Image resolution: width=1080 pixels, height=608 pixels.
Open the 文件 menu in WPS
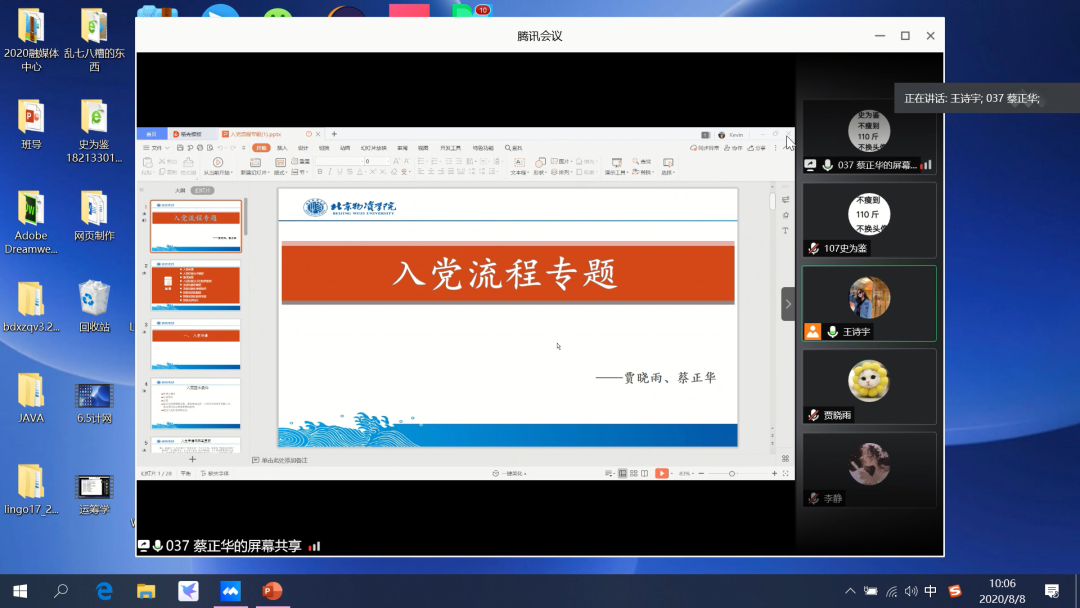(154, 147)
